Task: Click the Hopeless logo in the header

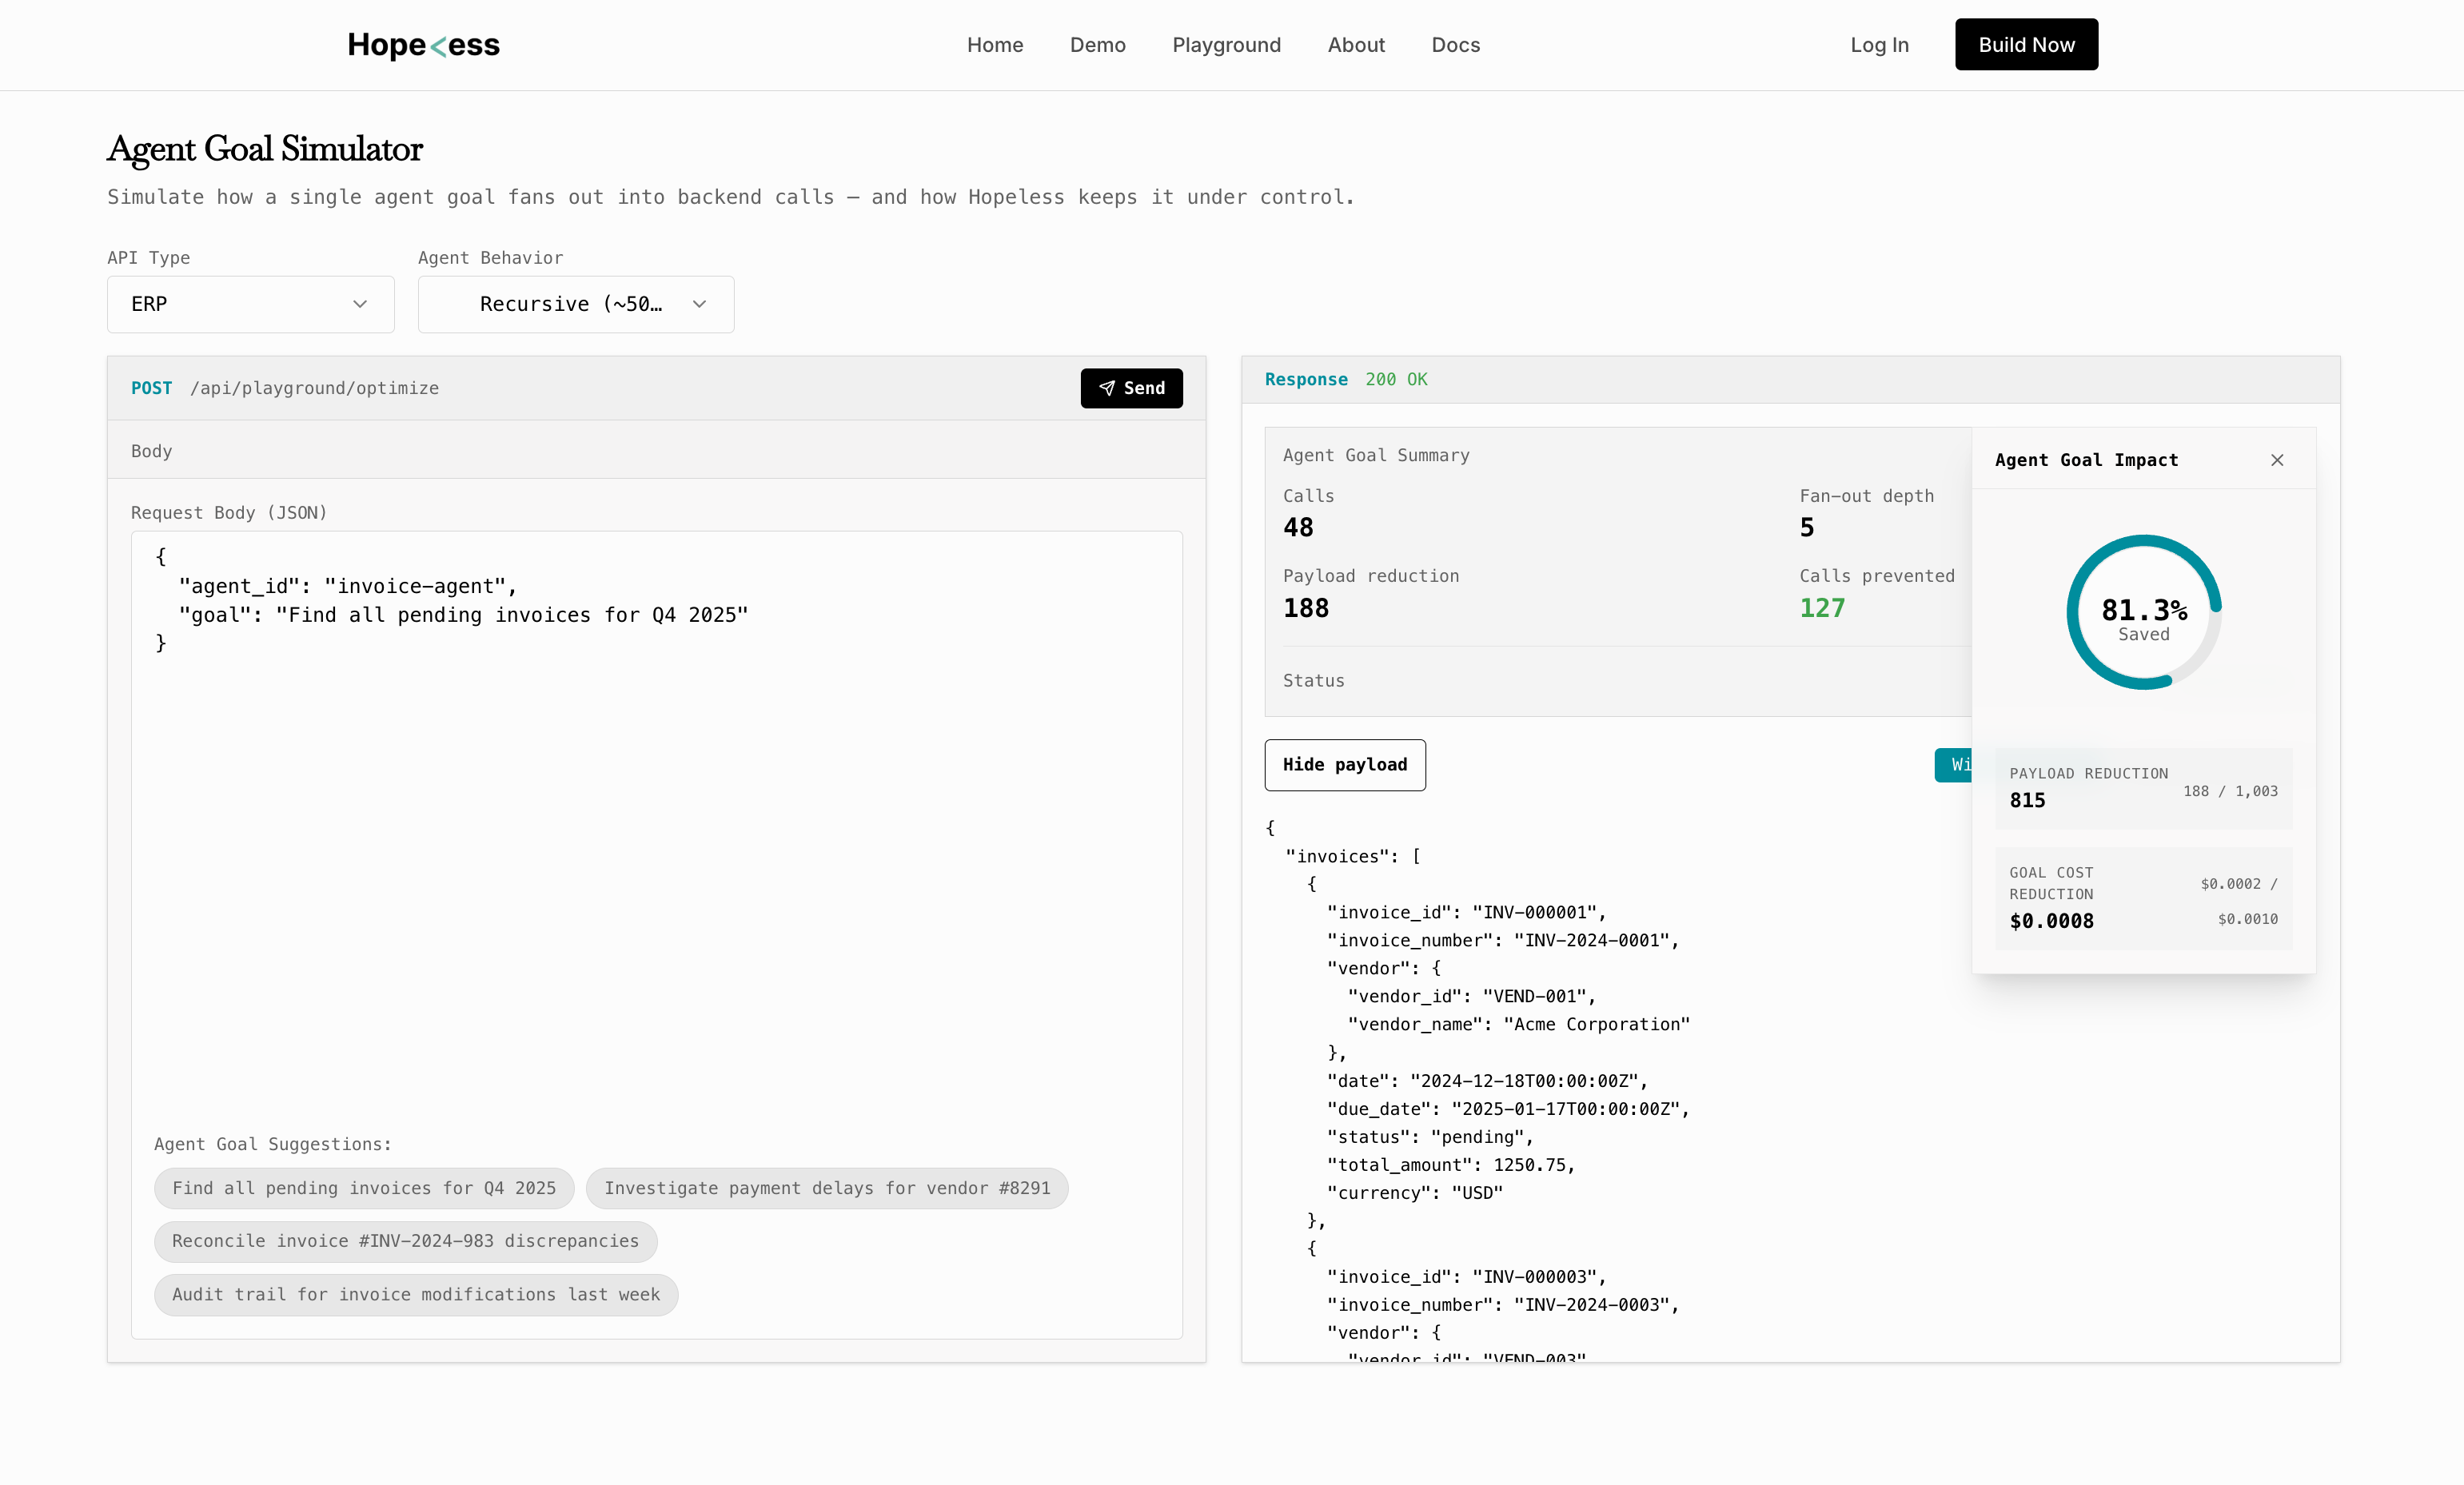Action: pyautogui.click(x=423, y=45)
